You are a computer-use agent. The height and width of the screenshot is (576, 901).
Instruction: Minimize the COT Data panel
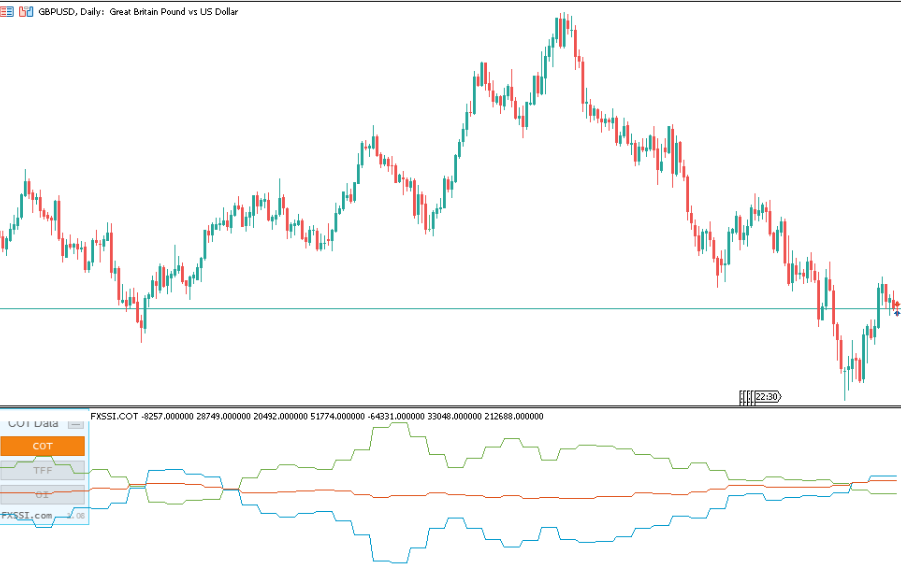[x=75, y=424]
